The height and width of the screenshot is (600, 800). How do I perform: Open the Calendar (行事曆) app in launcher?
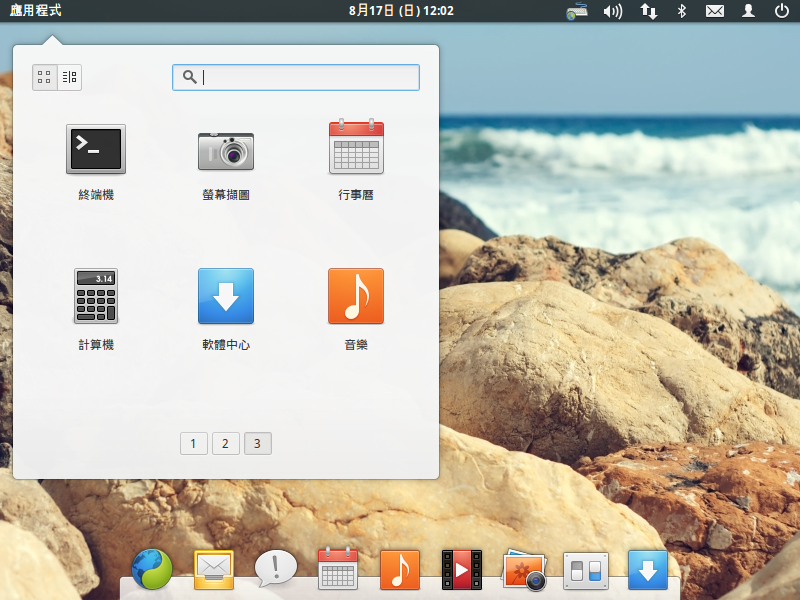pos(356,146)
